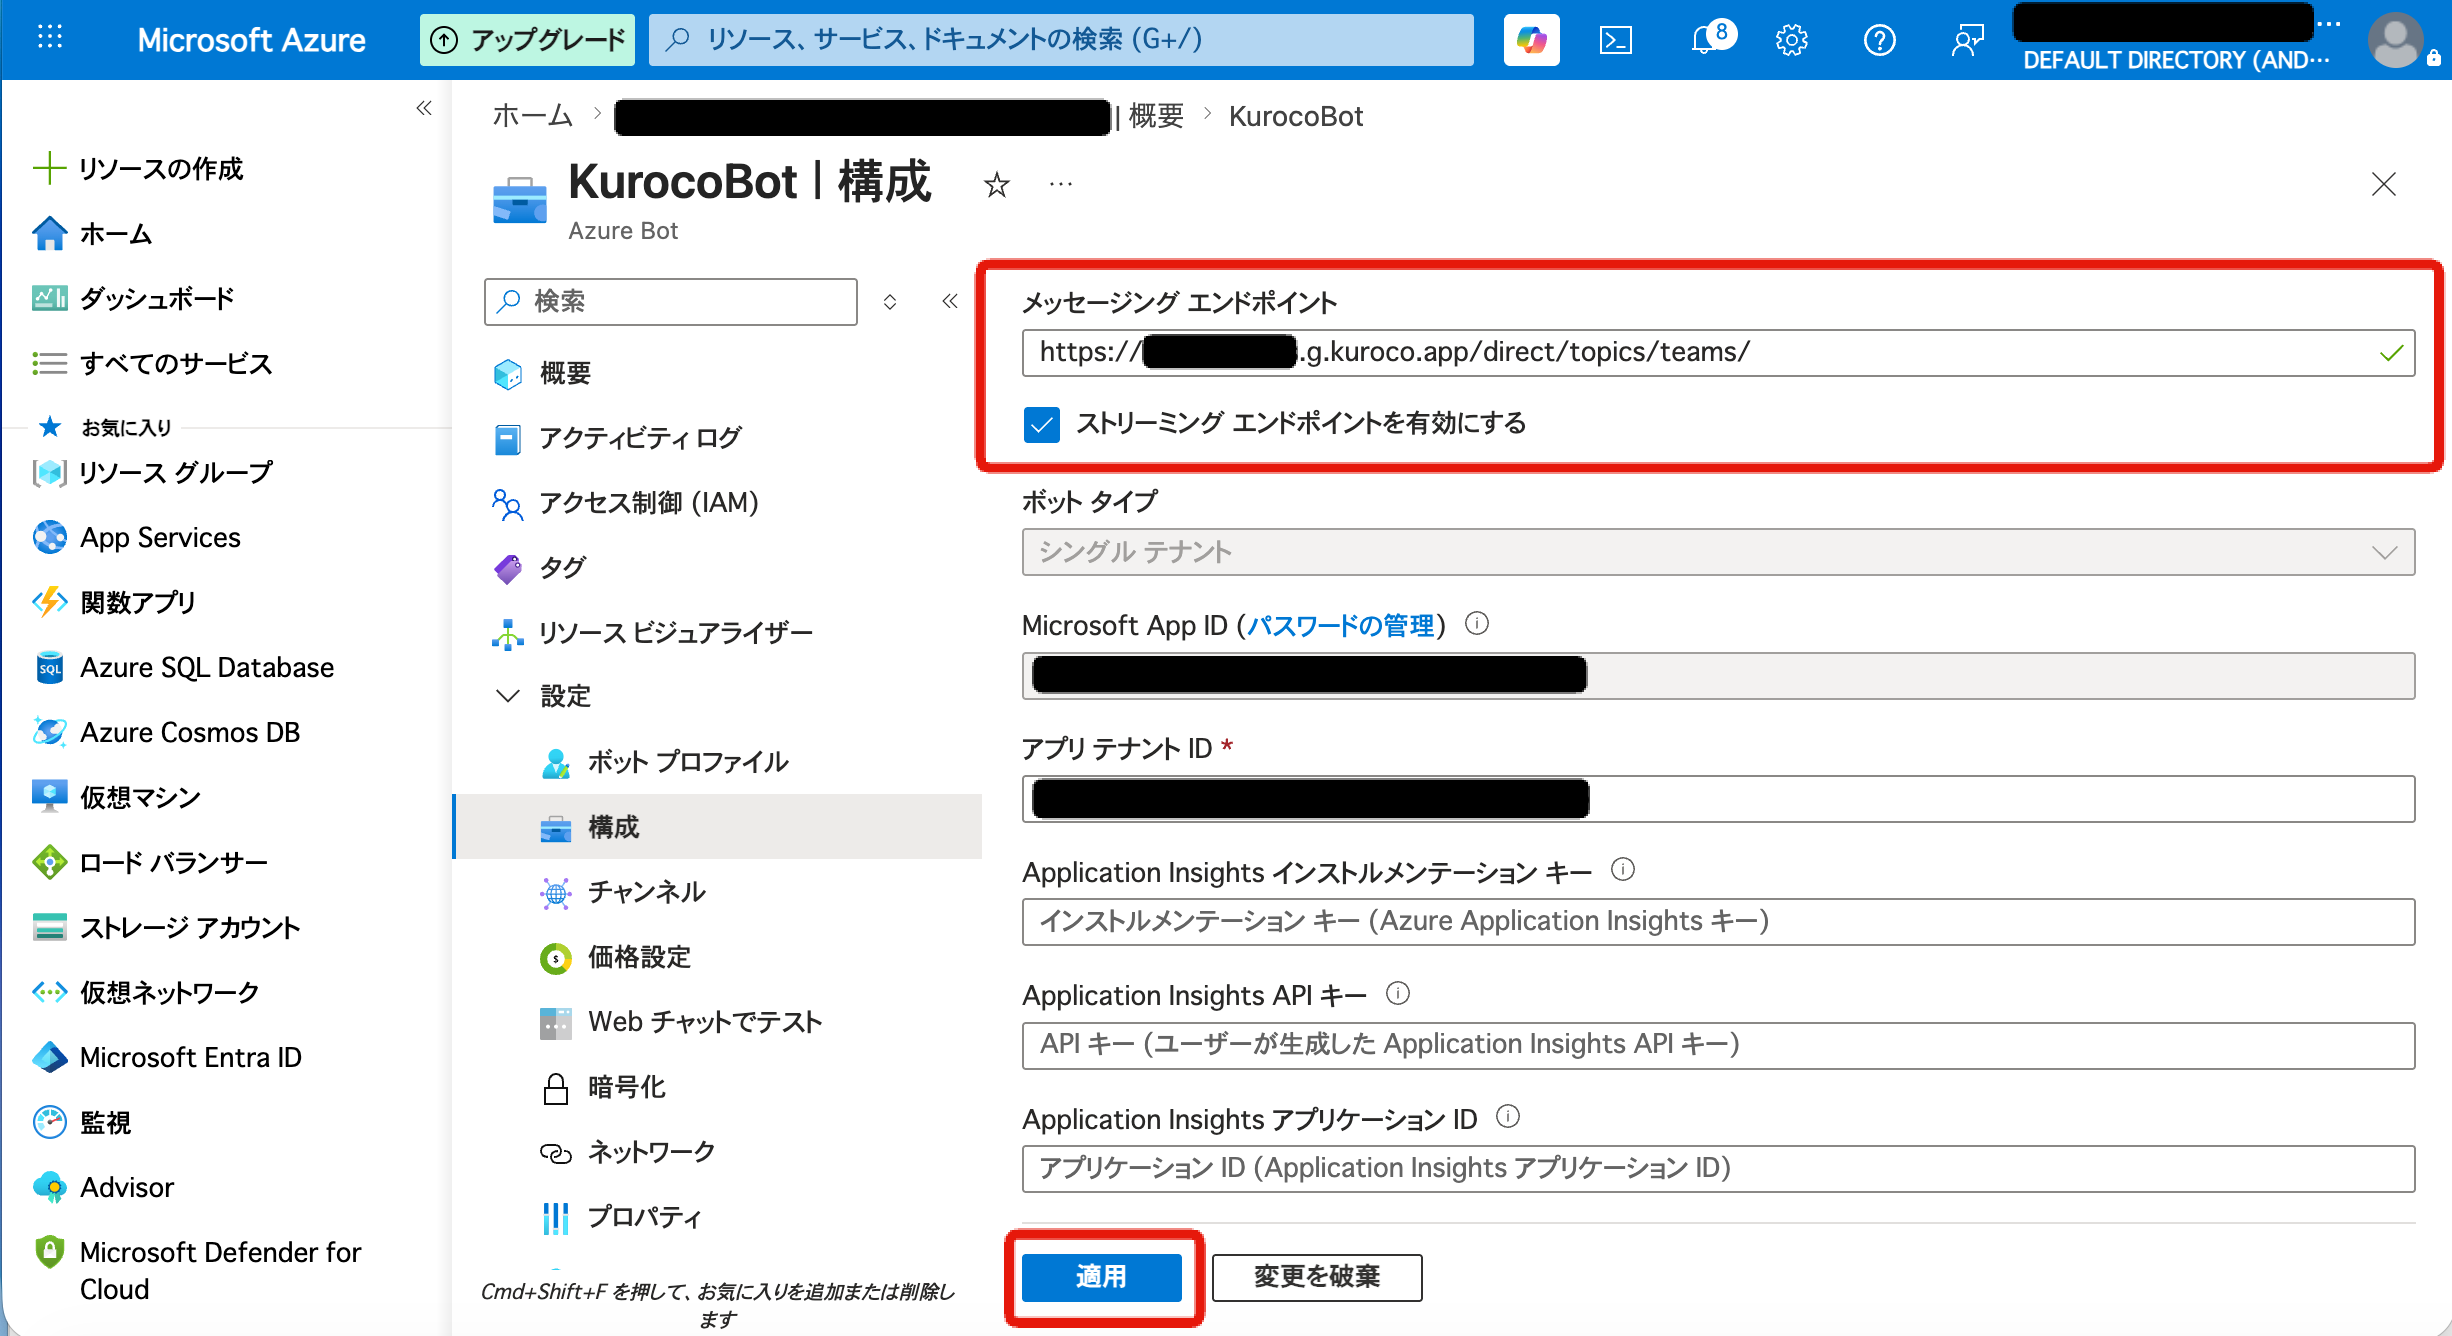Show info for Application Insights API キー

tap(1398, 993)
